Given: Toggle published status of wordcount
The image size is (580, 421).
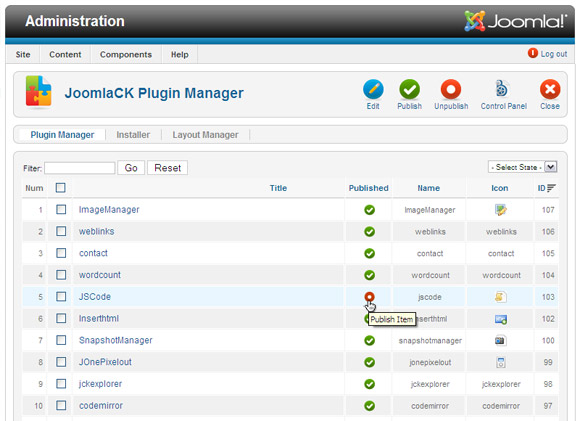Looking at the screenshot, I should point(369,275).
